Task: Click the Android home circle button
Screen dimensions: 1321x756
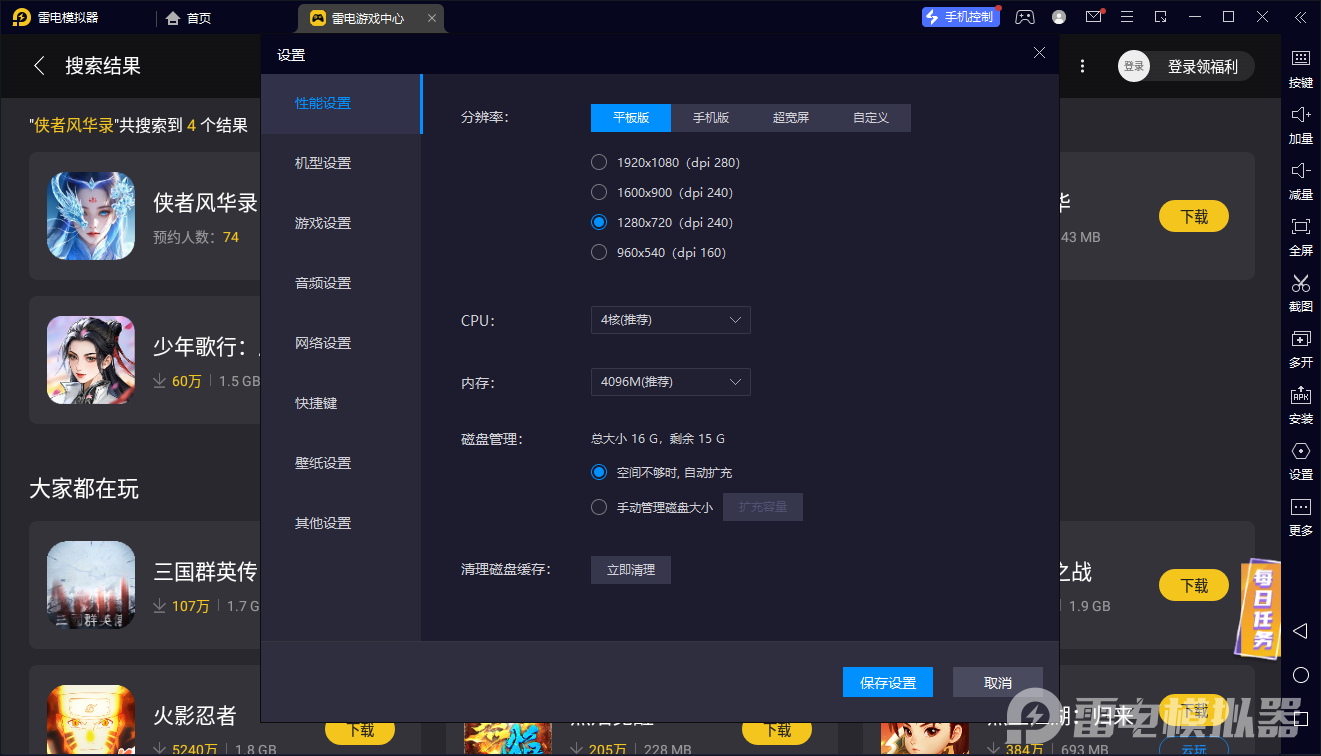Action: pos(1300,675)
